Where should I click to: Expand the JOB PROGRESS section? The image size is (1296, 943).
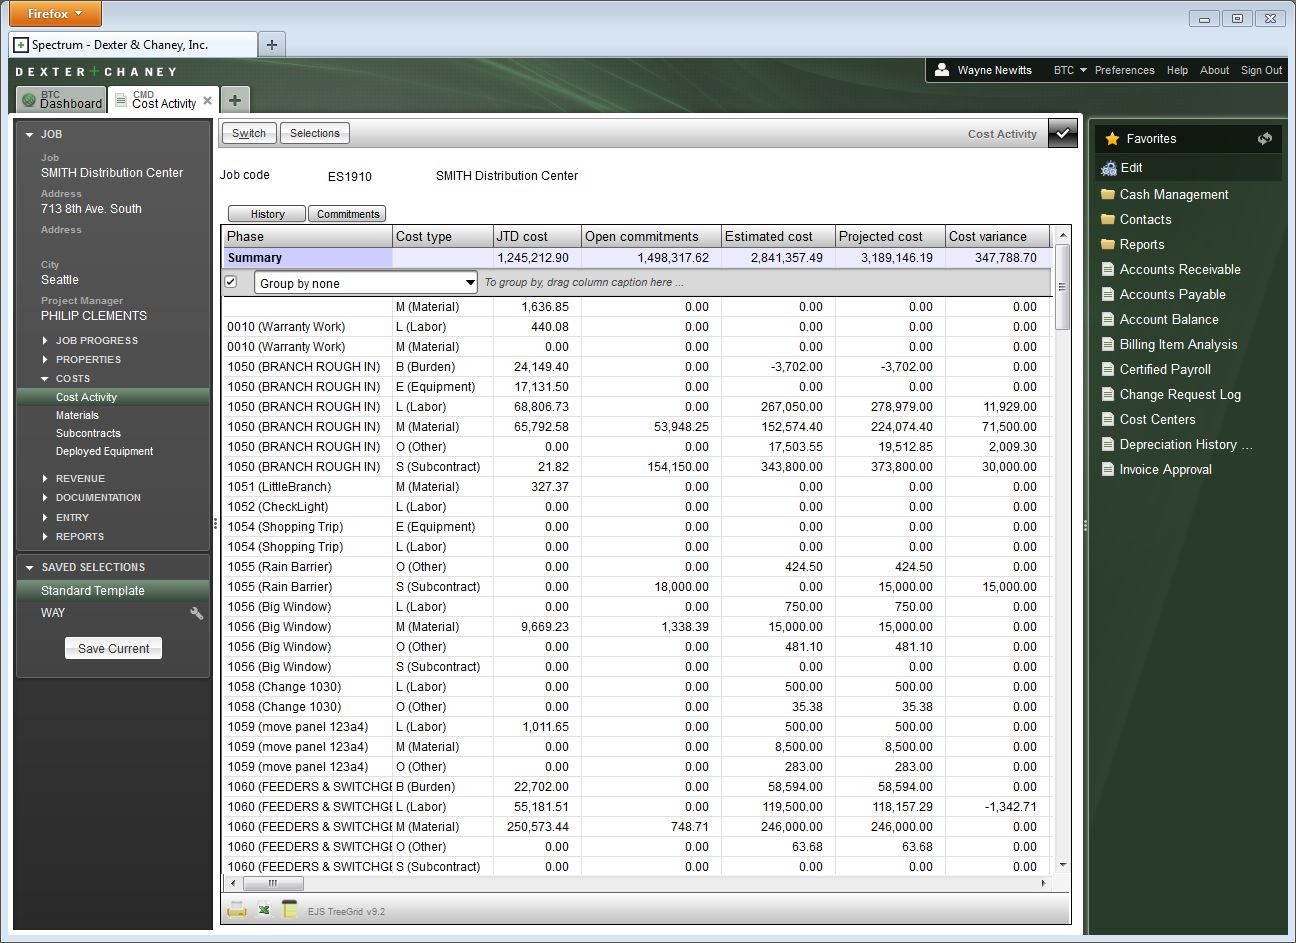[96, 340]
